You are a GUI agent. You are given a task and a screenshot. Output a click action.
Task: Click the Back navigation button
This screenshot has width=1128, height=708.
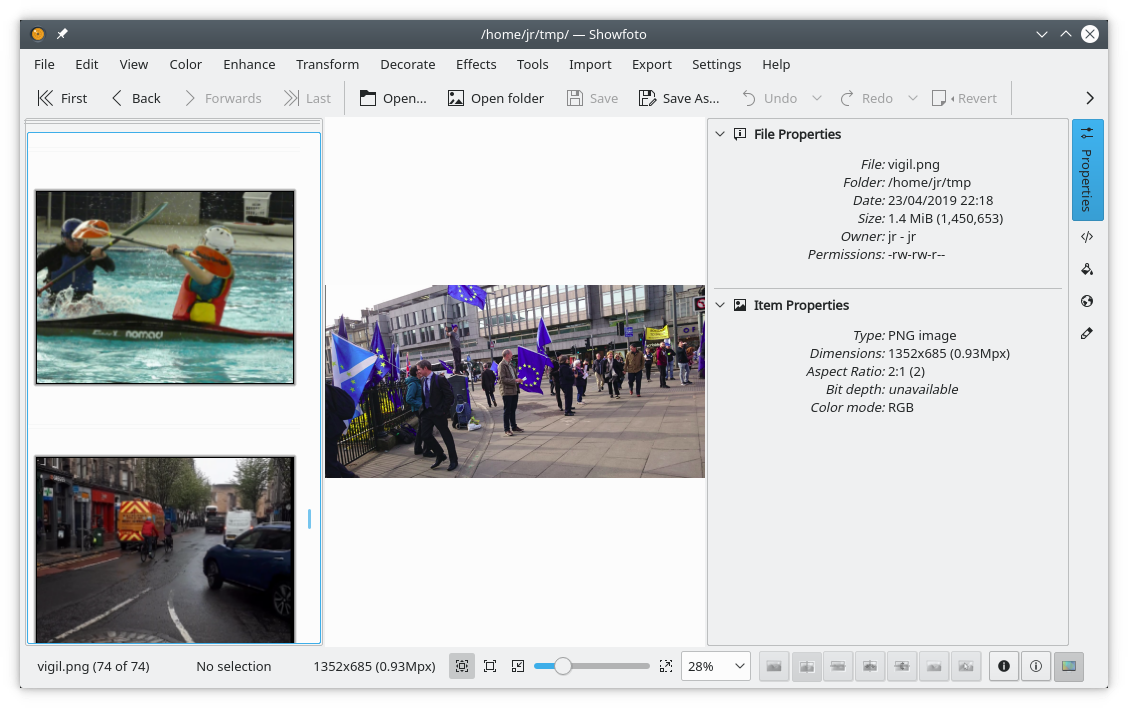(x=135, y=98)
